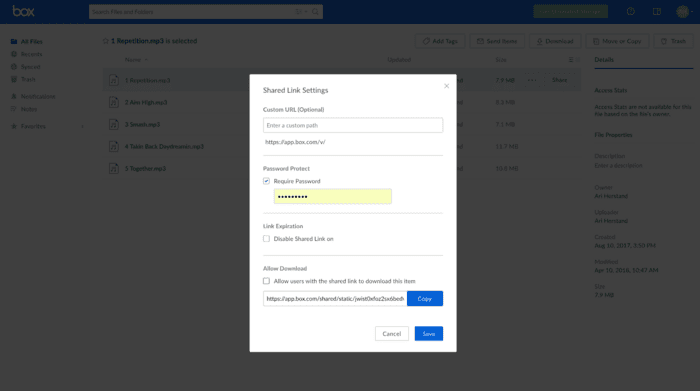This screenshot has width=700, height=391.
Task: Click the 7.9 MB size of Repetition.mp3
Action: point(505,80)
